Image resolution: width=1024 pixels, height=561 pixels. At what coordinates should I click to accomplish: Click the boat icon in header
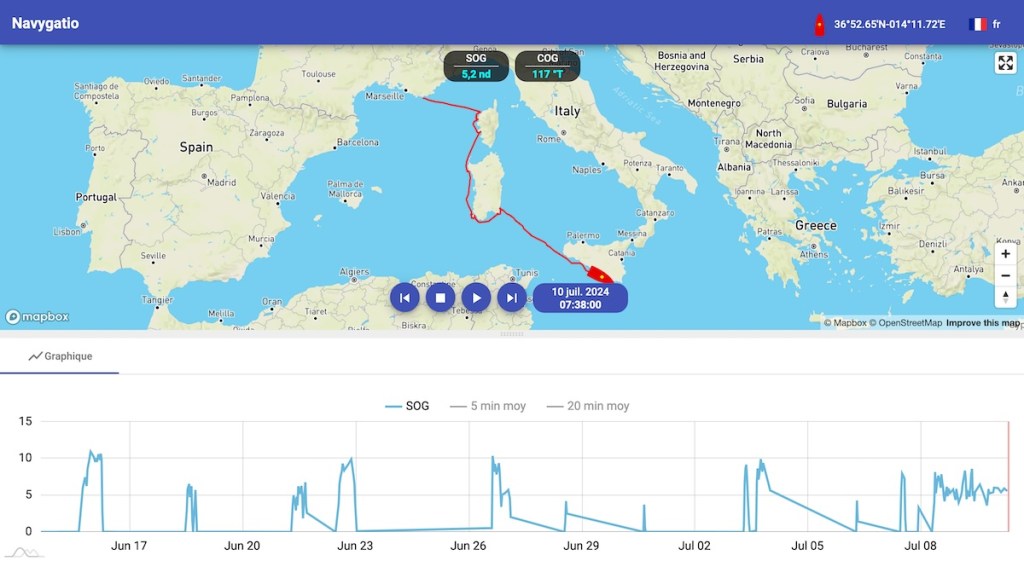tap(819, 25)
